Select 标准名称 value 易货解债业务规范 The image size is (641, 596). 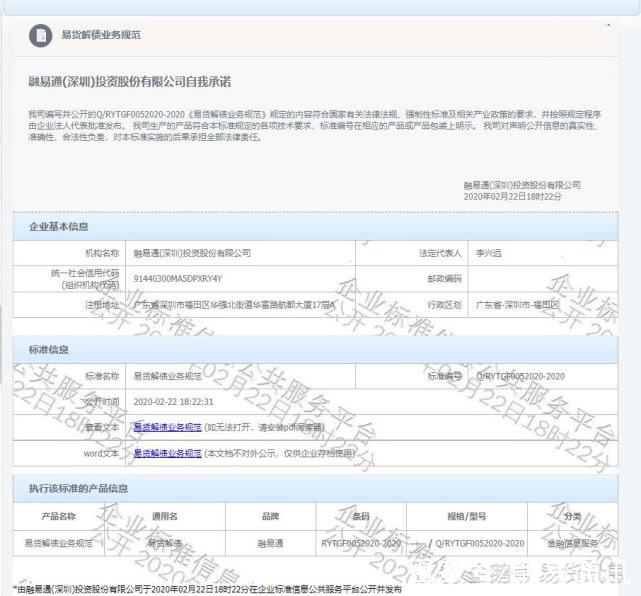(x=168, y=376)
